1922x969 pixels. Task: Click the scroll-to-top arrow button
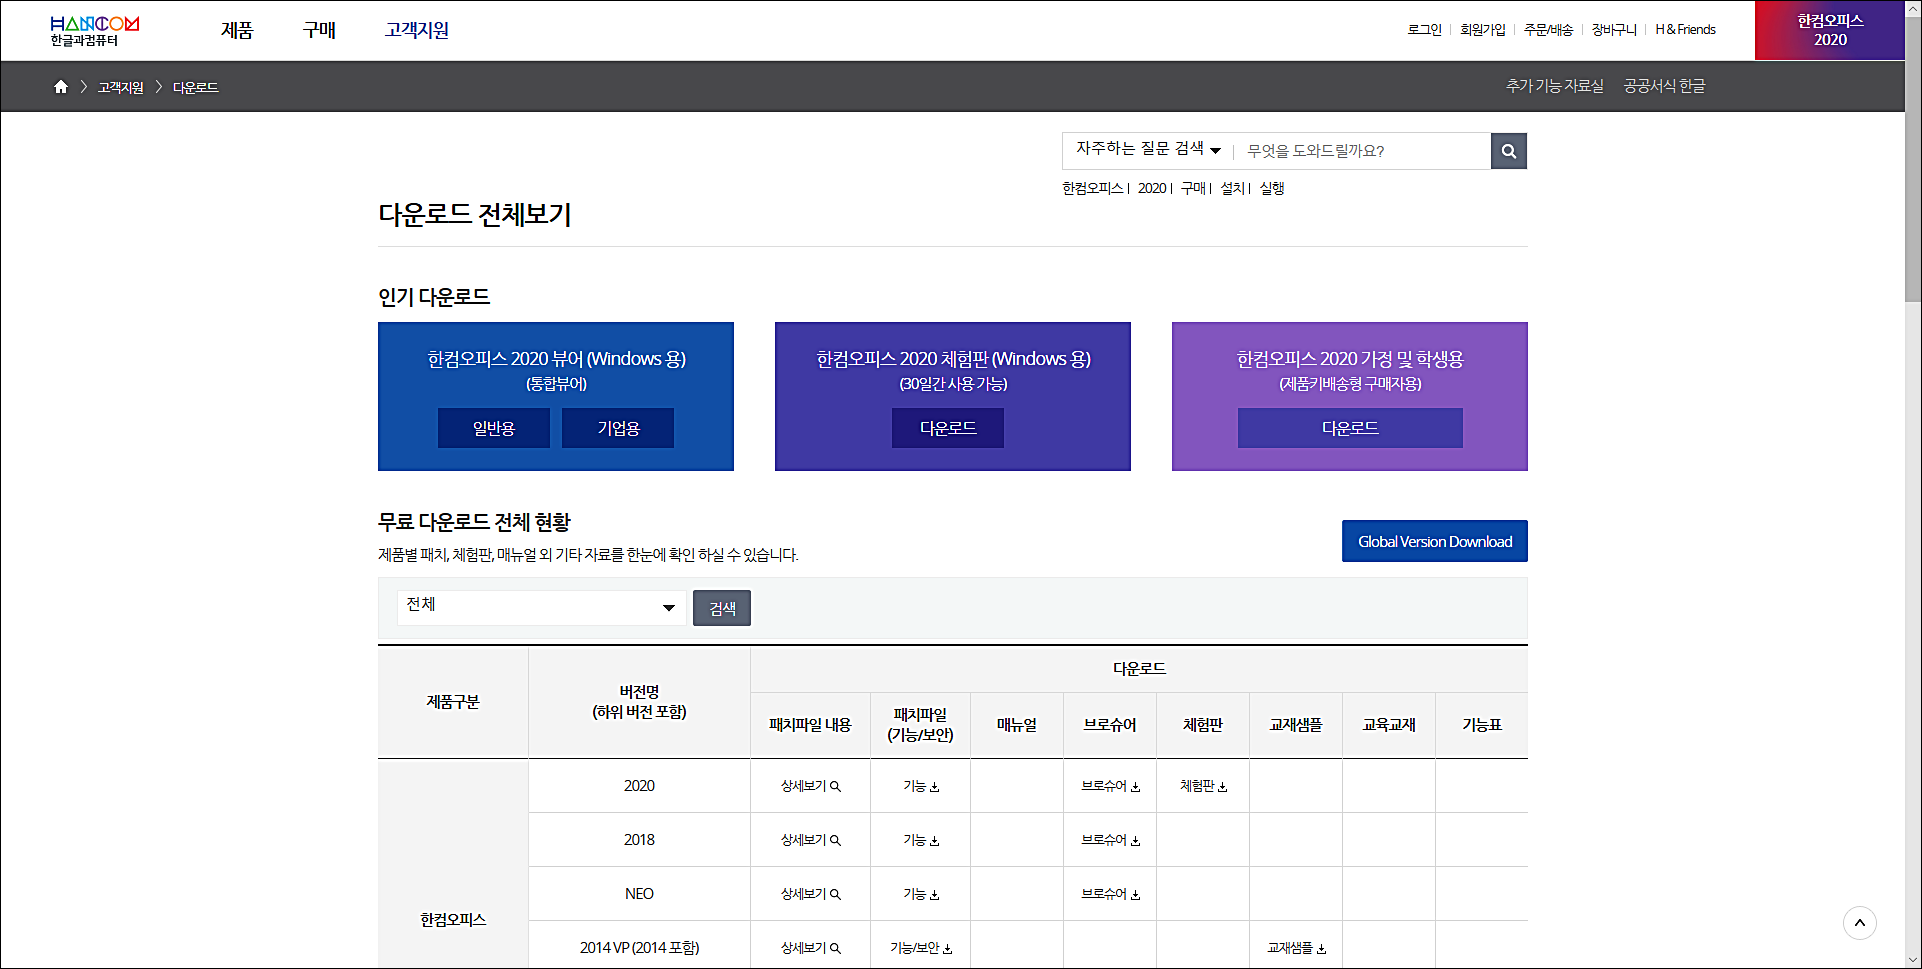pos(1859,923)
